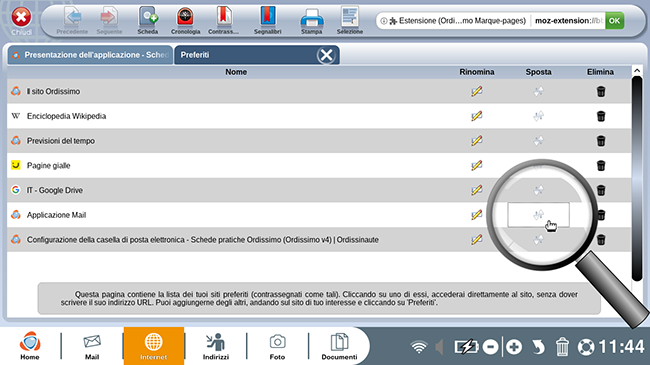Go back with the Precedente button
This screenshot has height=365, width=650.
click(x=72, y=21)
